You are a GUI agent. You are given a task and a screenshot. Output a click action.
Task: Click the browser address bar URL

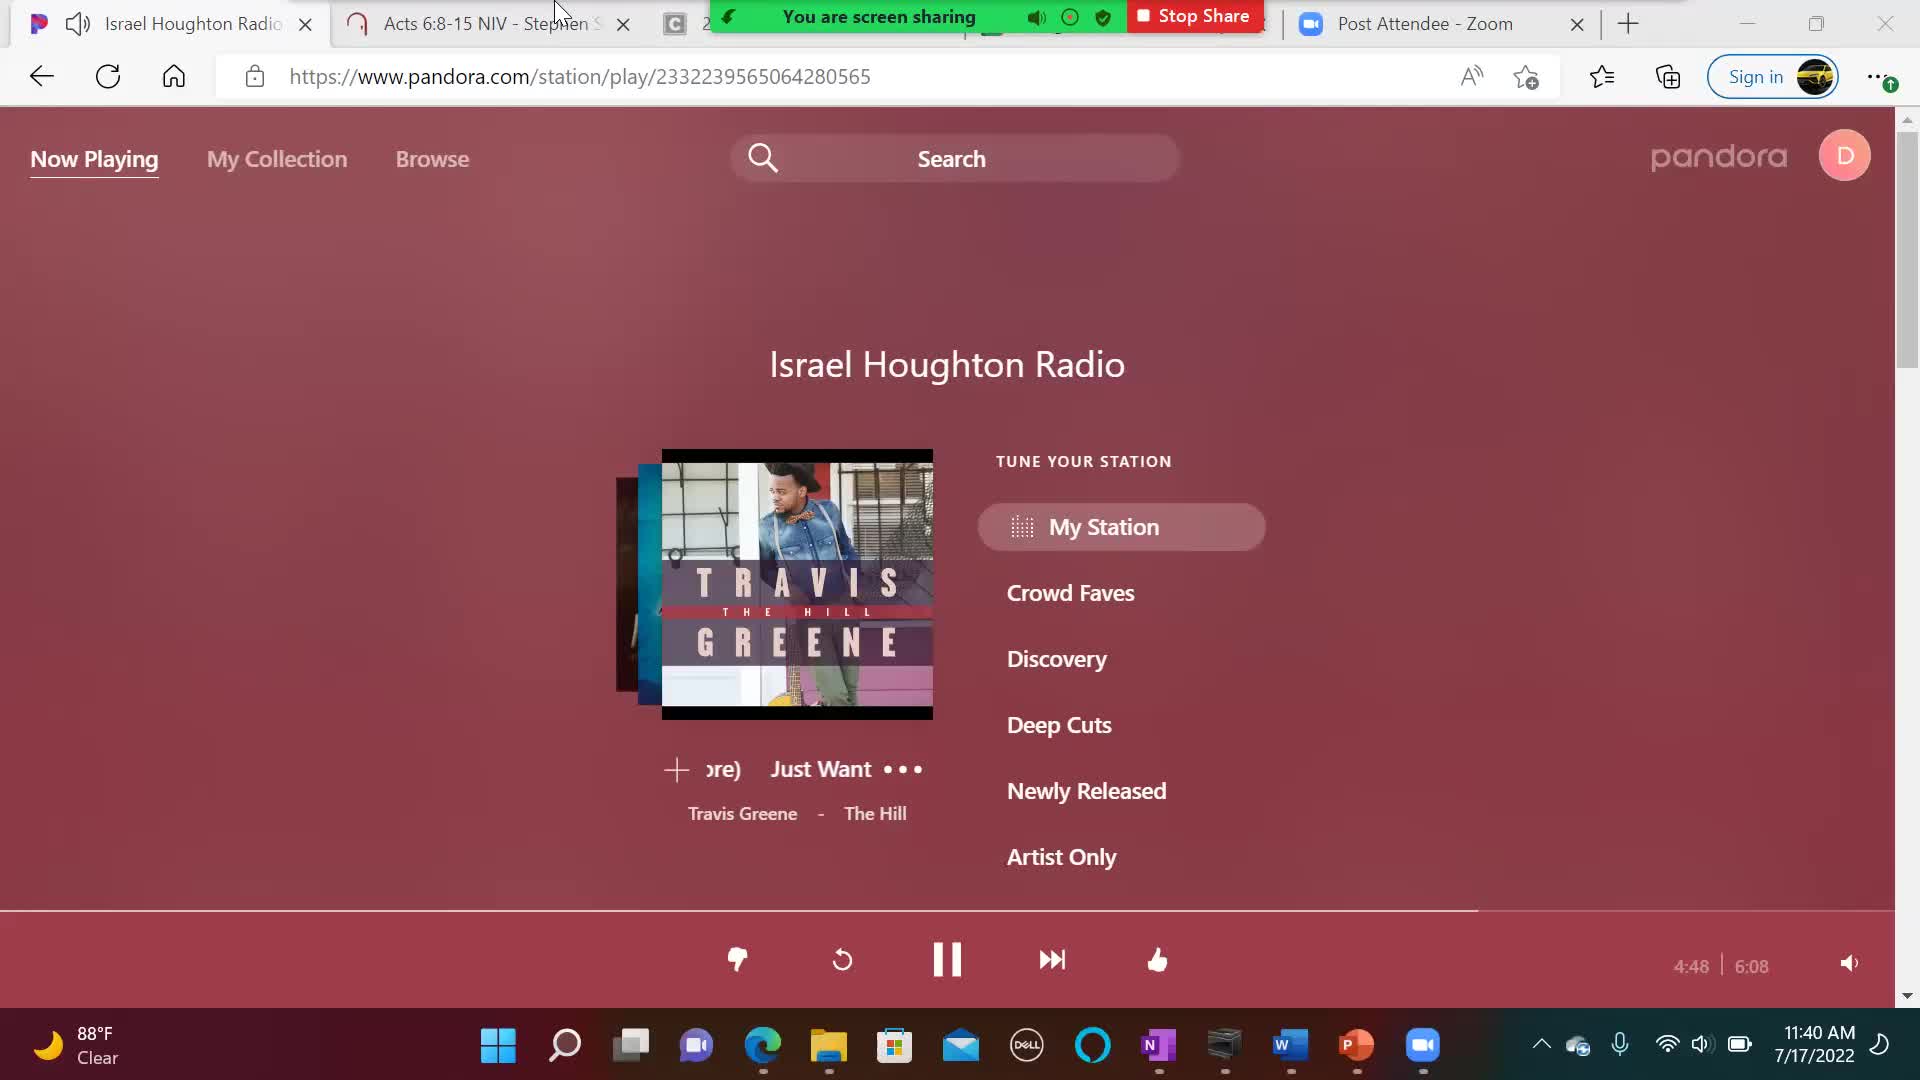click(x=580, y=77)
